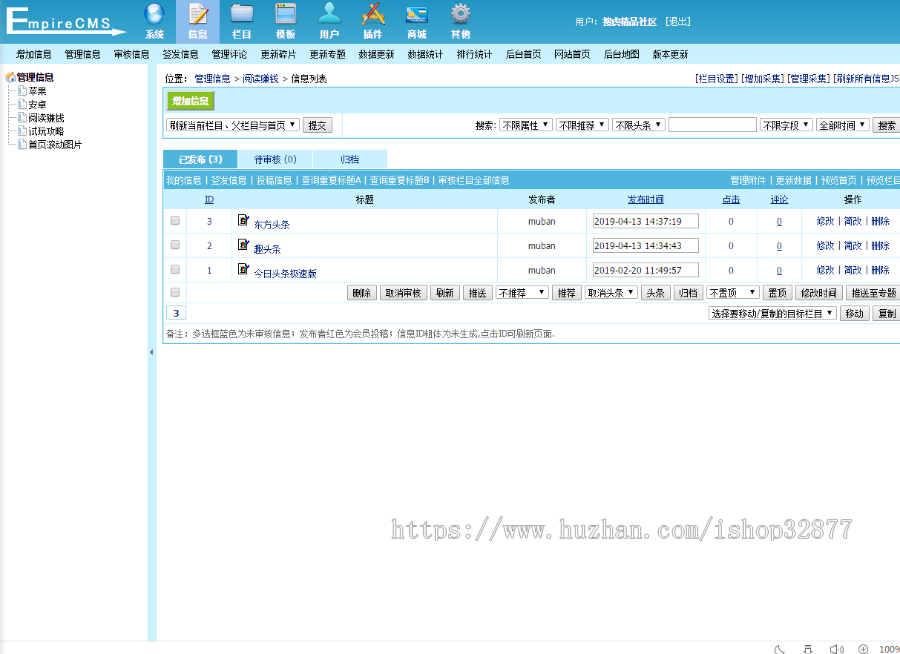Viewport: 900px width, 654px height.
Task: Tick the checkbox beside 趣头条 article
Action: [x=176, y=245]
